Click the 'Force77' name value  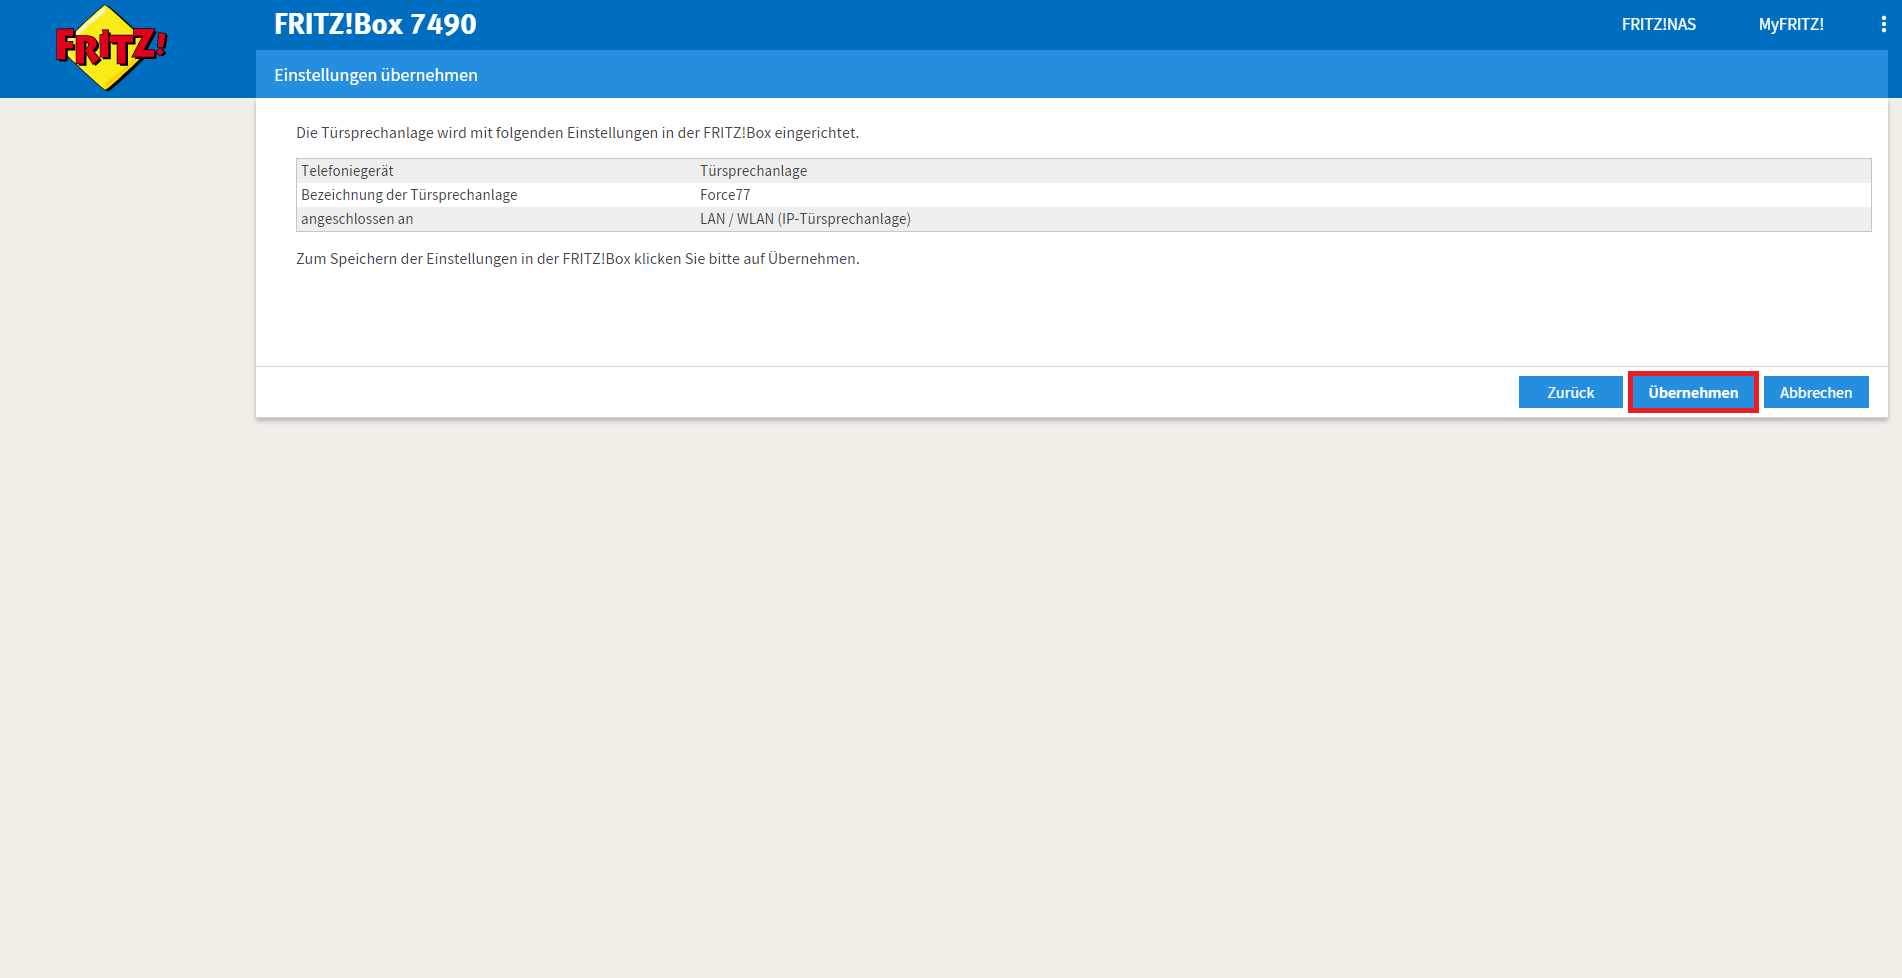(x=725, y=195)
